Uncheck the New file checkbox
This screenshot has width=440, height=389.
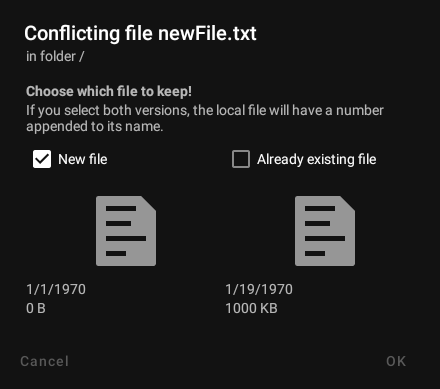coord(42,159)
